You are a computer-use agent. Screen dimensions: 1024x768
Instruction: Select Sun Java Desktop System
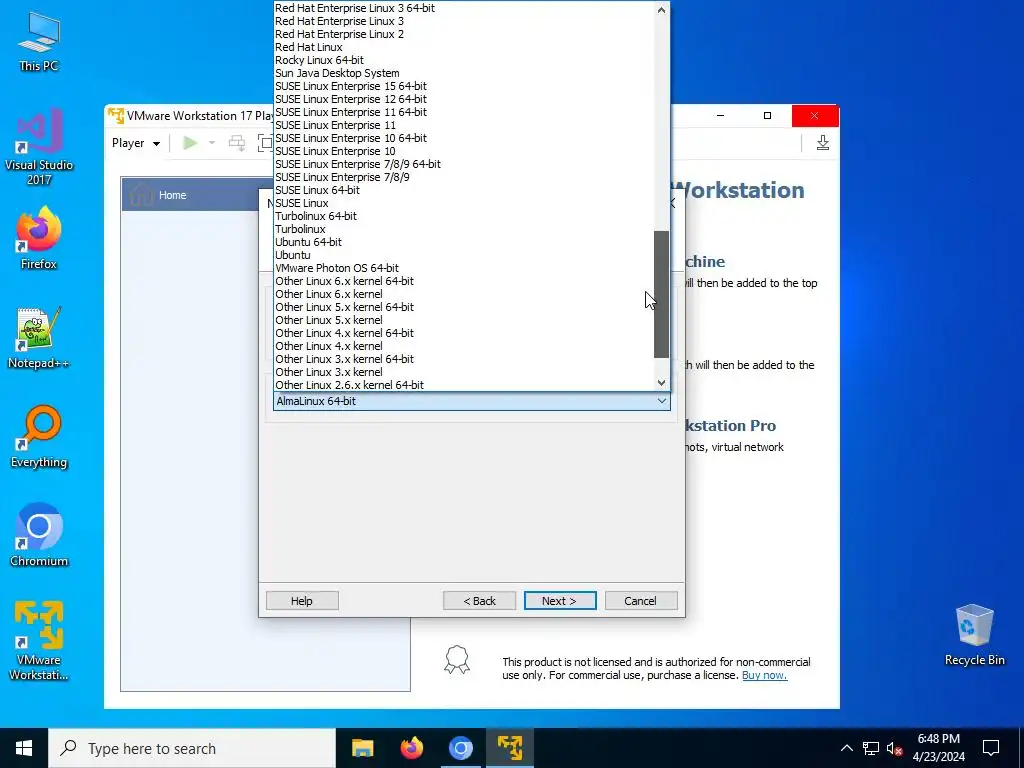464,73
